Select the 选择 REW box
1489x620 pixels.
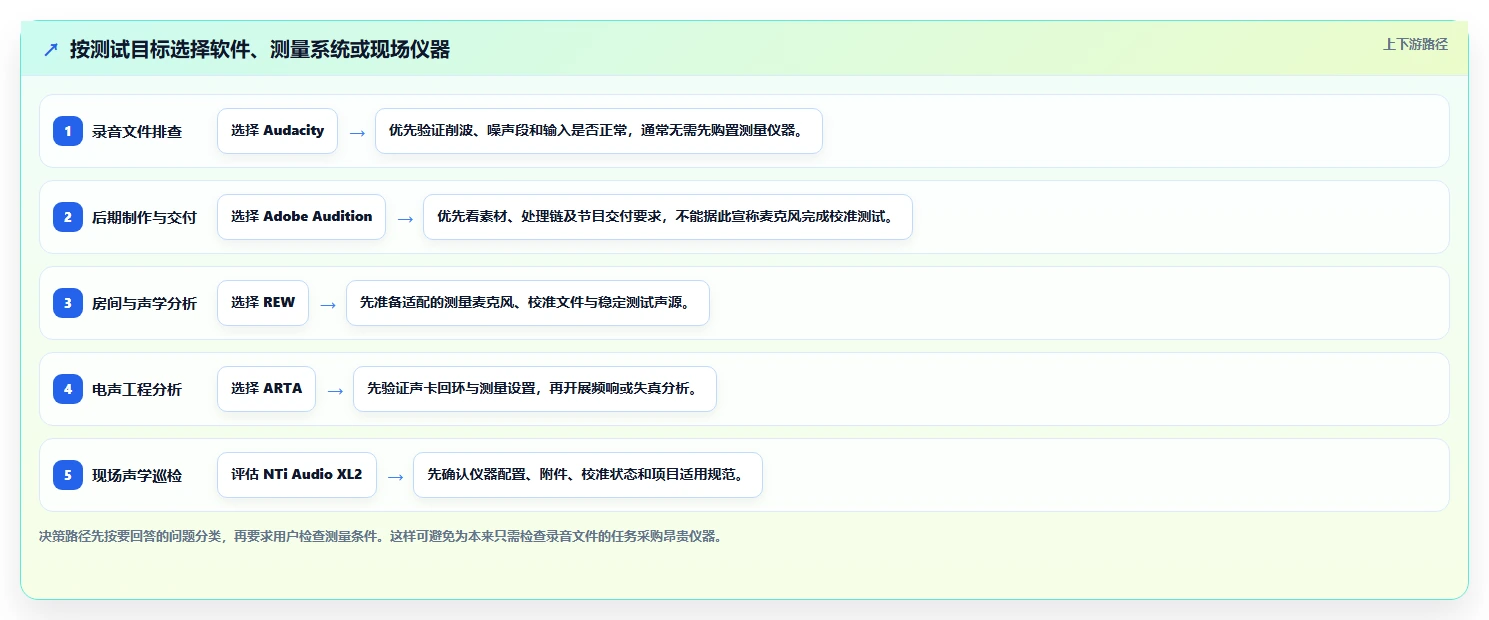tap(263, 303)
